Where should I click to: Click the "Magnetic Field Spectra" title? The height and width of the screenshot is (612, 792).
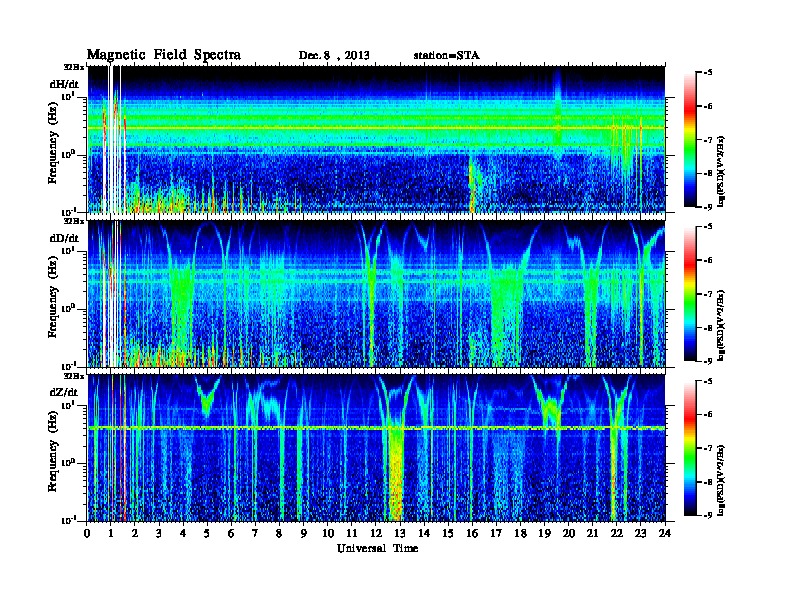(164, 55)
